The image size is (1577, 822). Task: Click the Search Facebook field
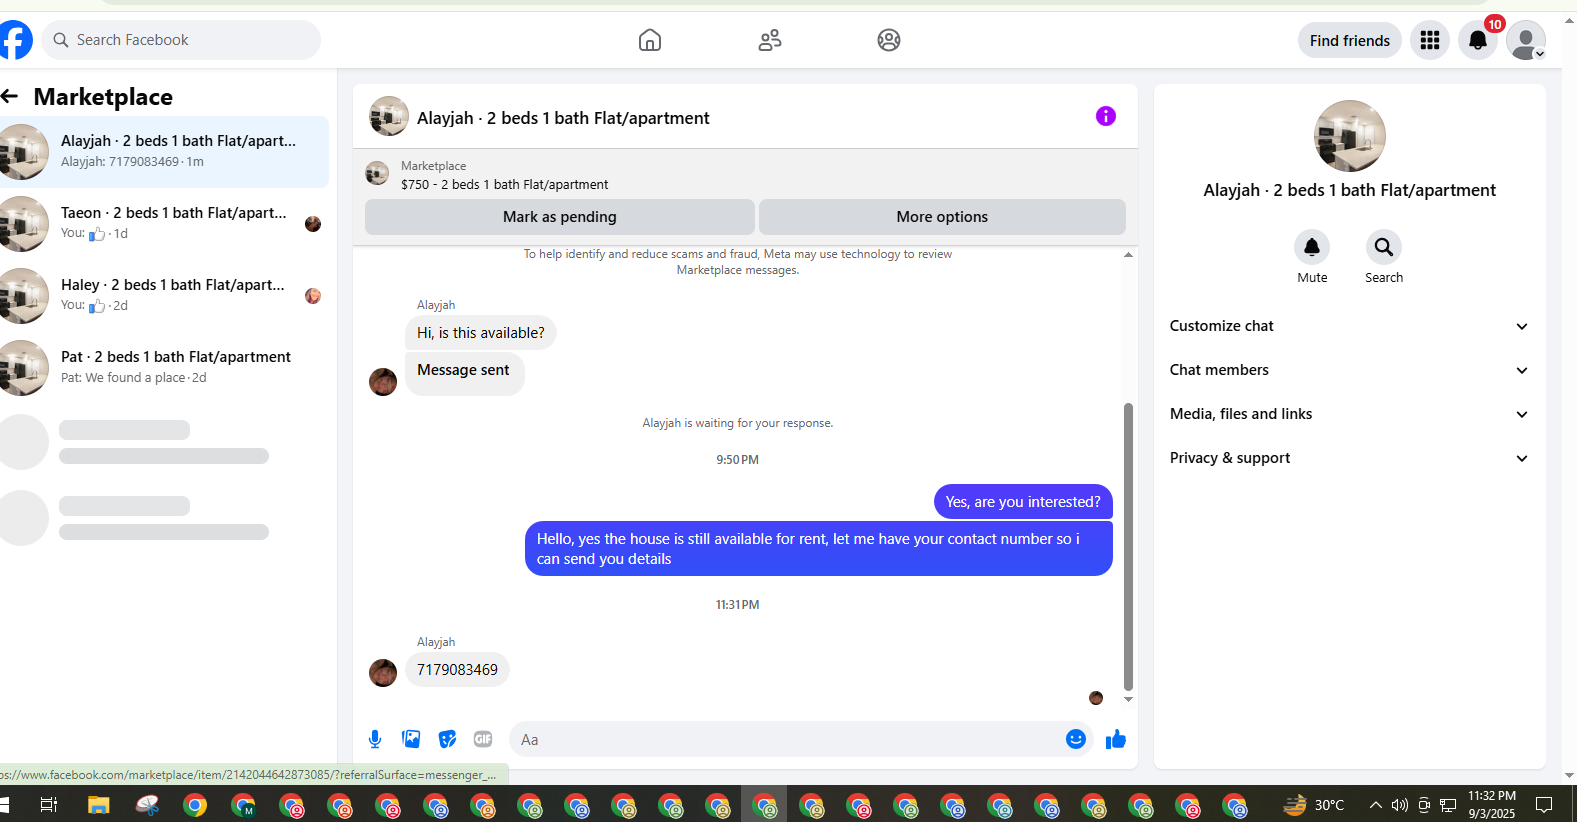[x=181, y=40]
